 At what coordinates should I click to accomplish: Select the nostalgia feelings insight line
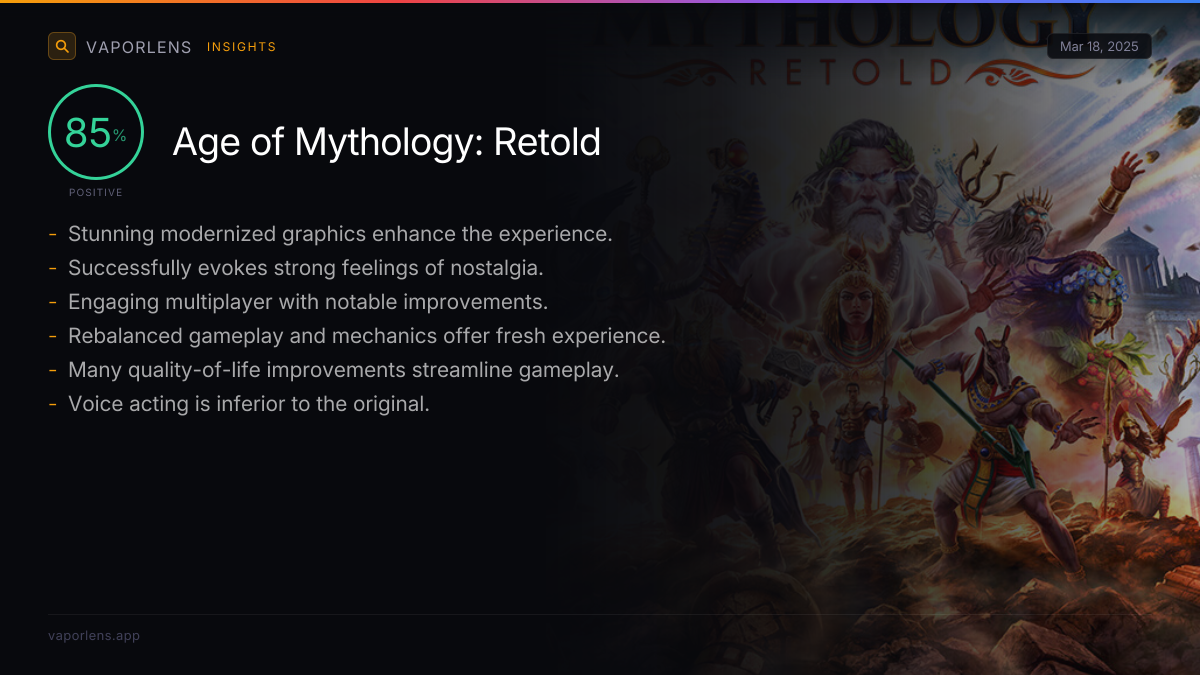(x=307, y=268)
